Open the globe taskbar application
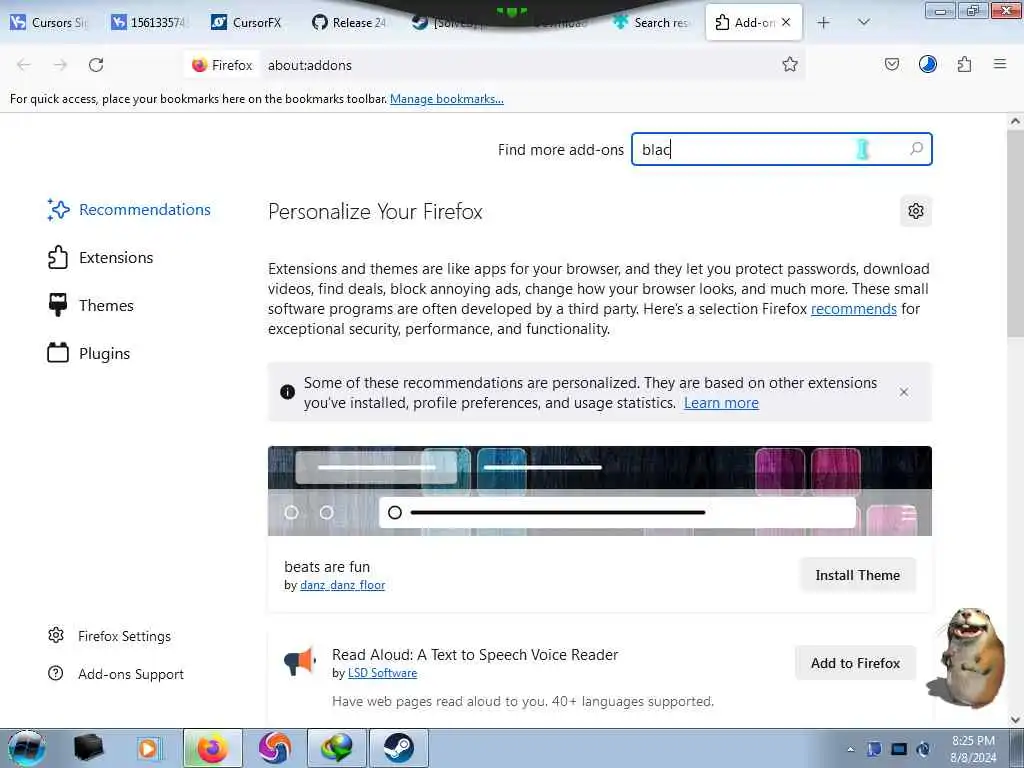 (336, 748)
